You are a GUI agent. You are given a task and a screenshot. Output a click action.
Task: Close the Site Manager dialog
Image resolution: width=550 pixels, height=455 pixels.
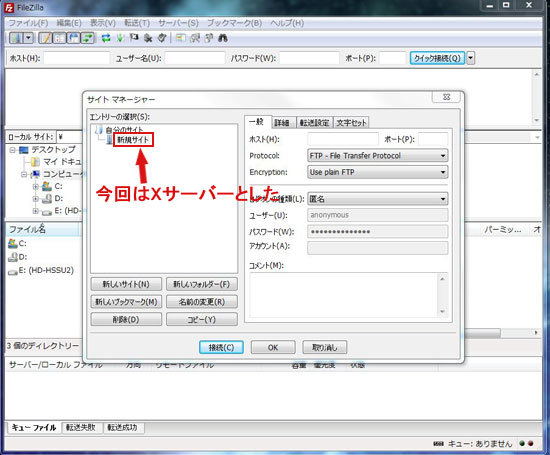[x=446, y=97]
